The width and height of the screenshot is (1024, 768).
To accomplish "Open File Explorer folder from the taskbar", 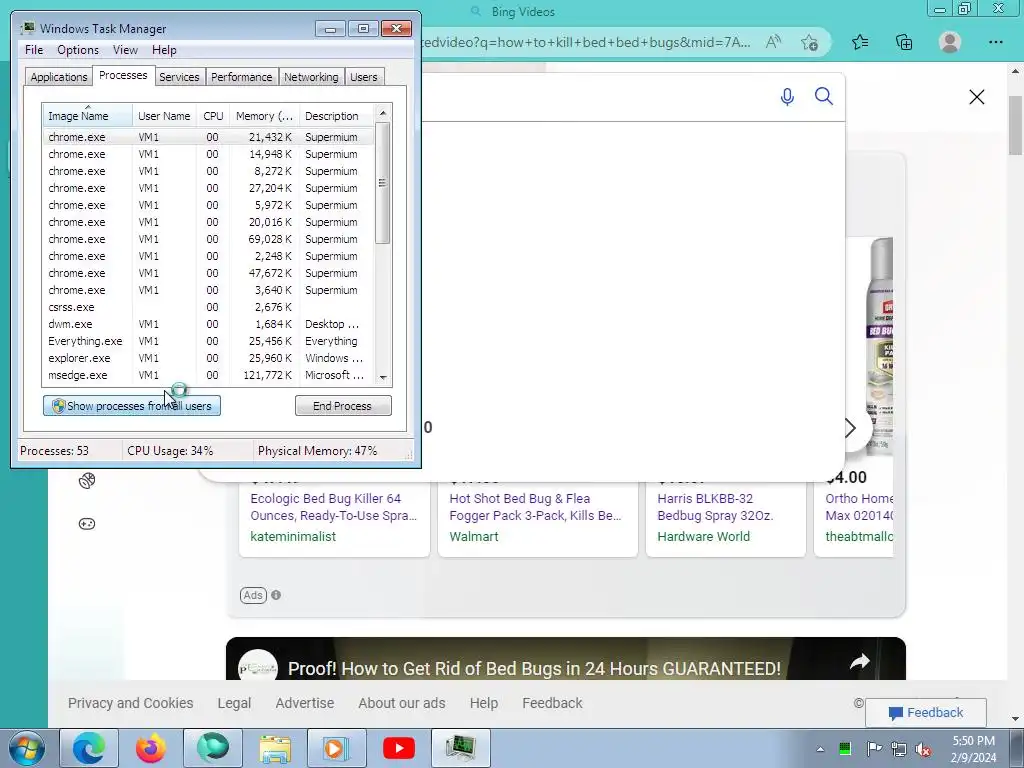I will coord(275,748).
